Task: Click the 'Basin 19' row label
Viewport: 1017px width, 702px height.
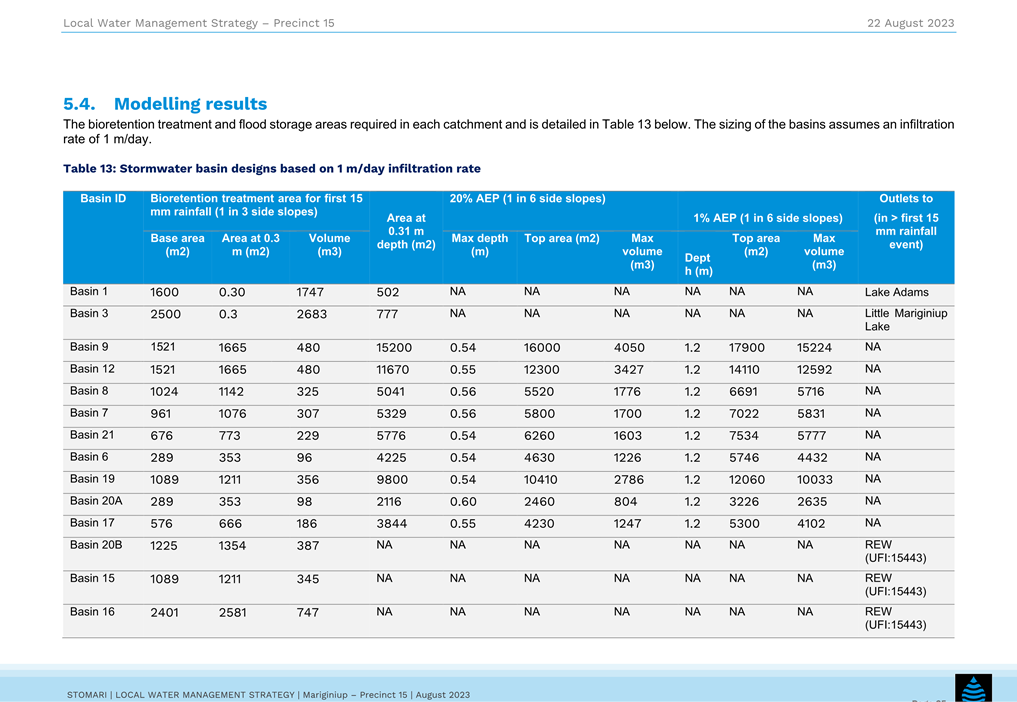Action: coord(92,479)
